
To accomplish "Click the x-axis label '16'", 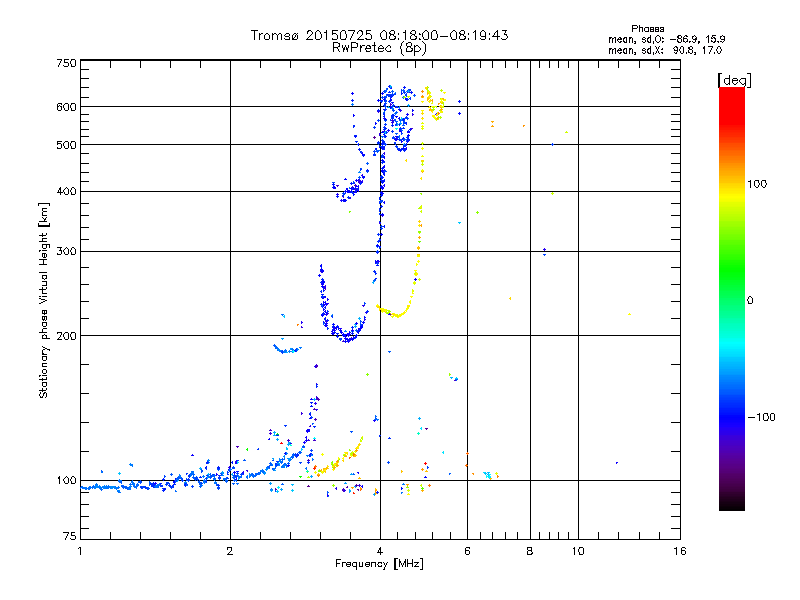I will (x=680, y=551).
